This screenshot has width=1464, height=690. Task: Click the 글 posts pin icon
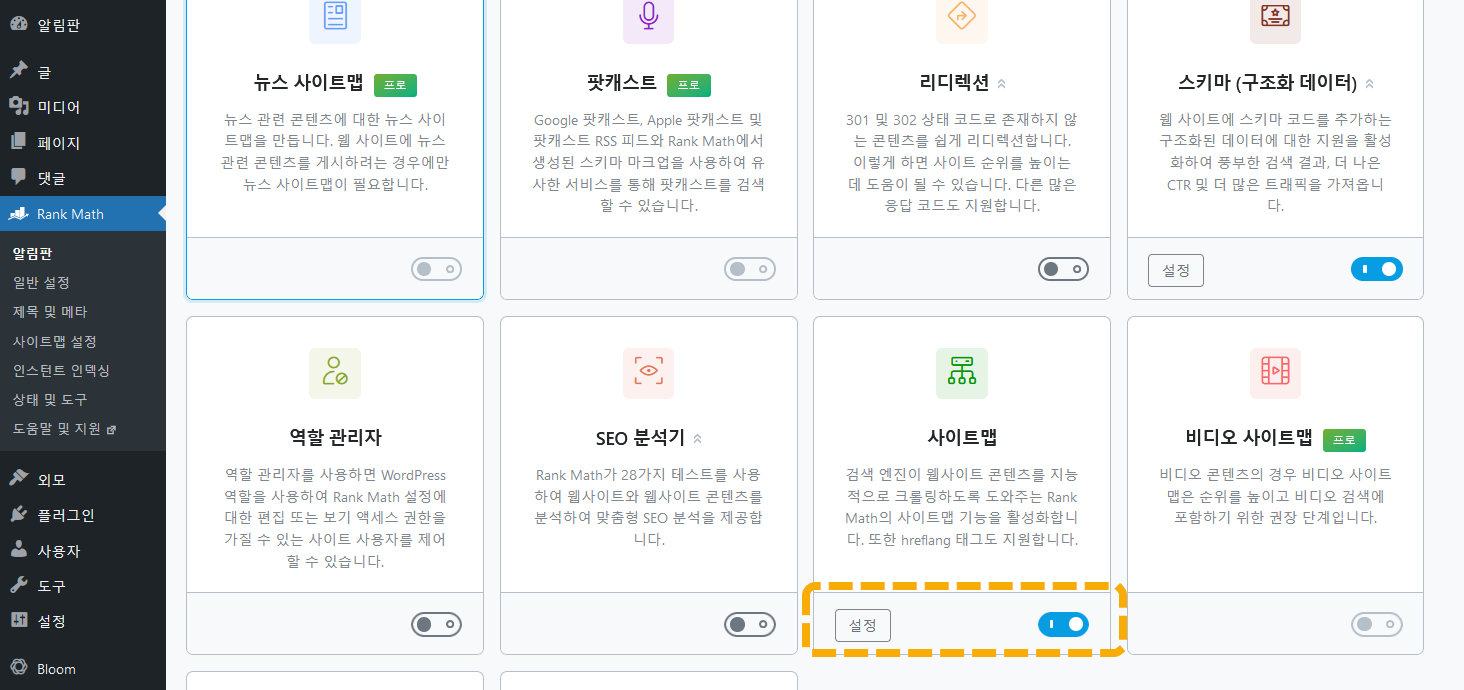pos(18,71)
